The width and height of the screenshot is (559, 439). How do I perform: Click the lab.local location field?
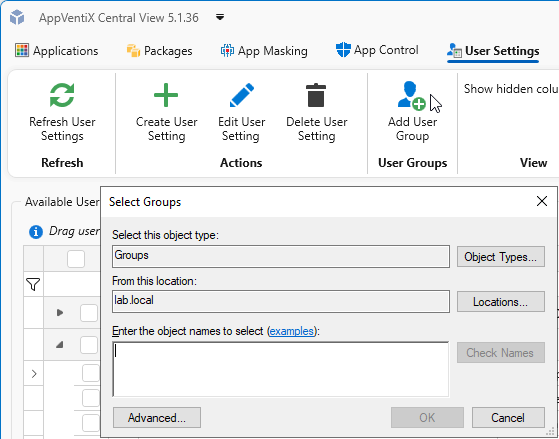coord(281,301)
